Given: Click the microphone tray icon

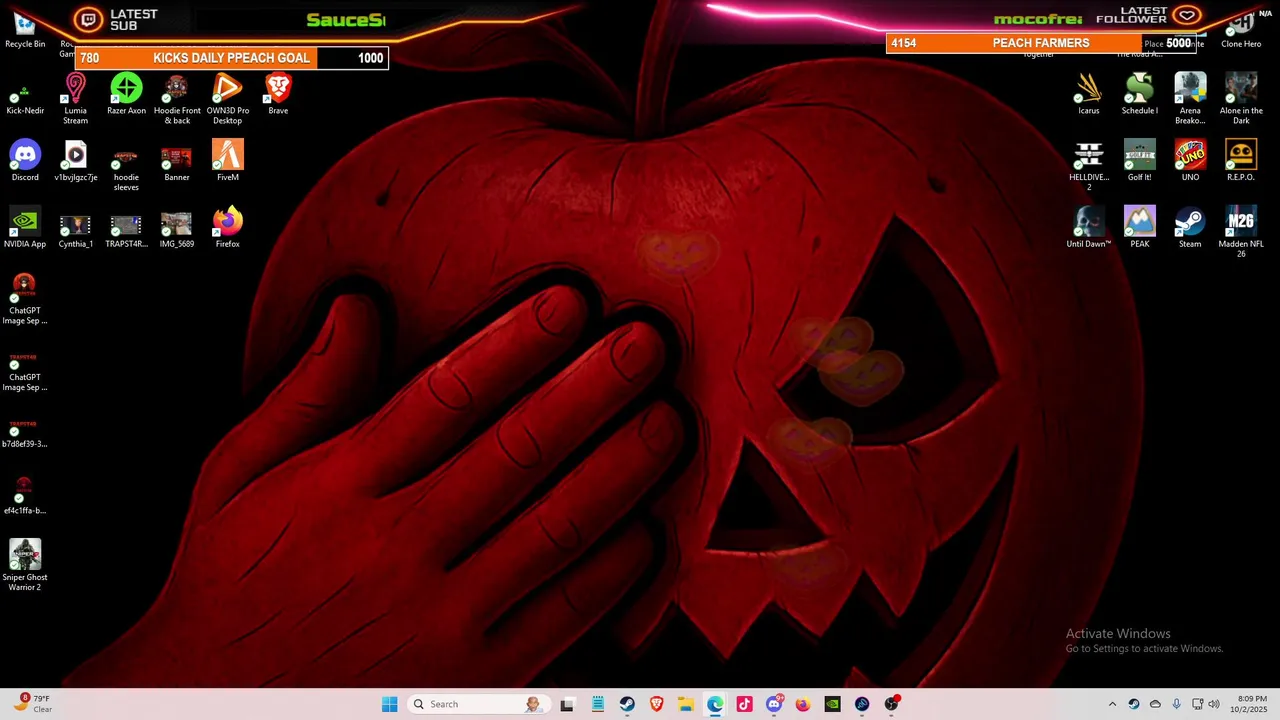Looking at the screenshot, I should pyautogui.click(x=1176, y=704).
